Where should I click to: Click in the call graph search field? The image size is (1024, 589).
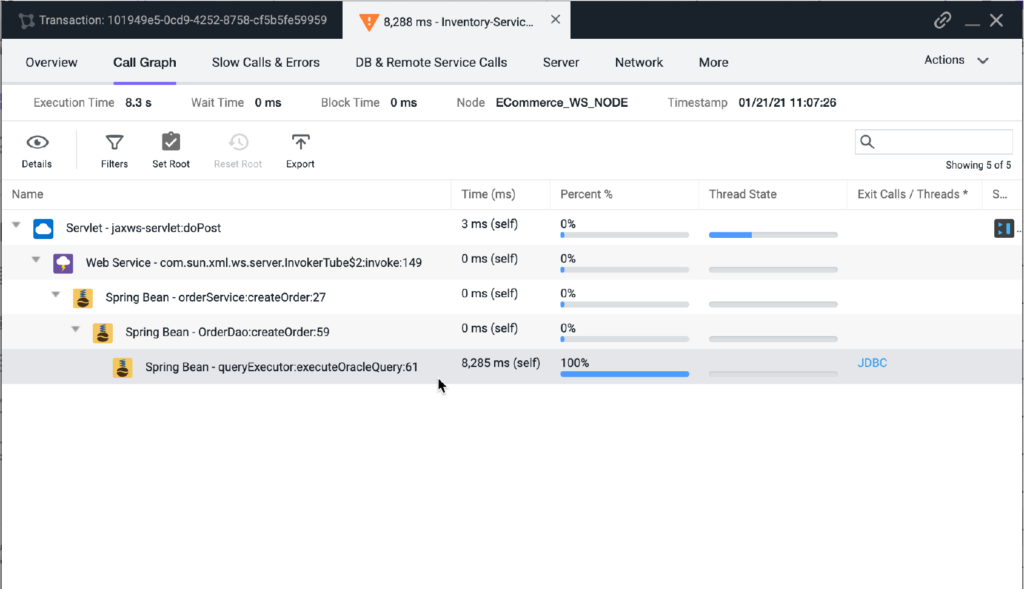point(940,142)
